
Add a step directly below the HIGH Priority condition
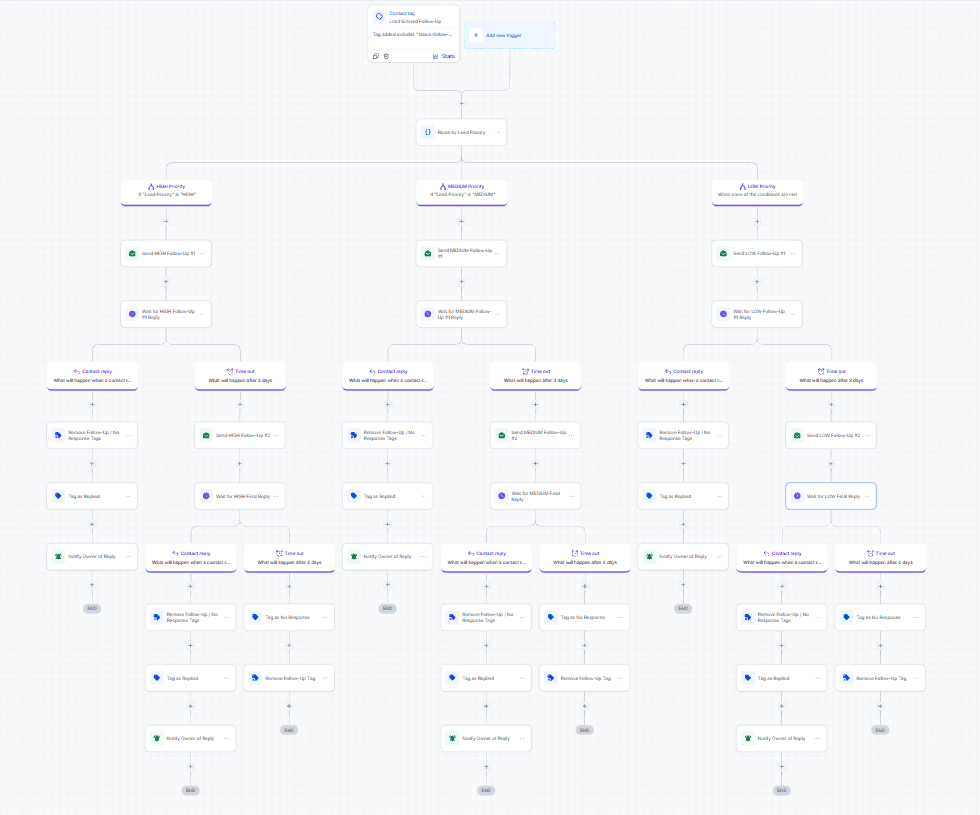point(166,221)
